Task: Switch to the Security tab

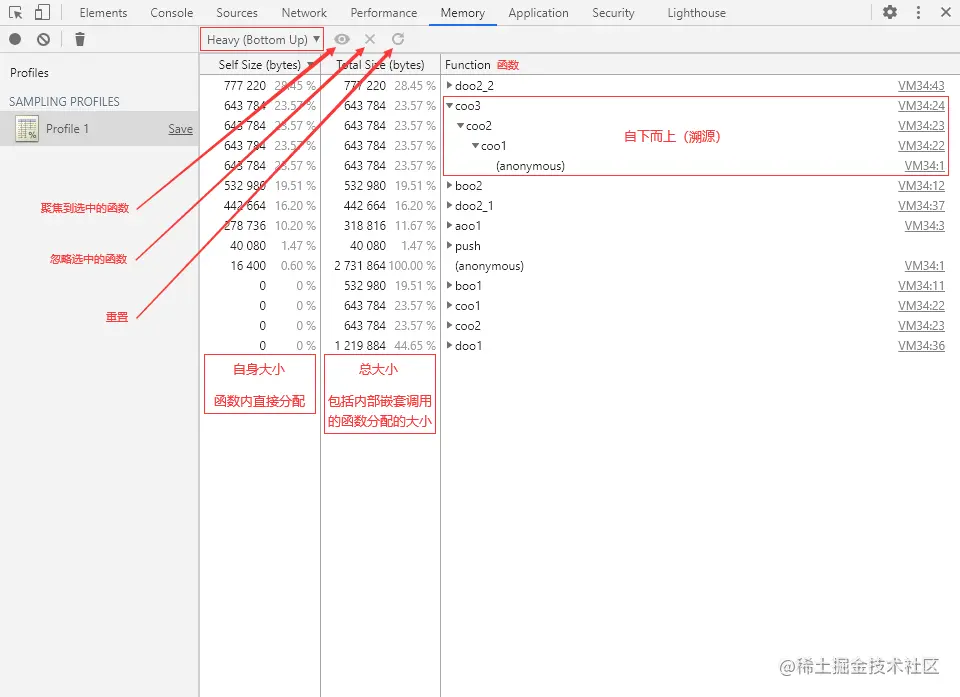Action: coord(613,13)
